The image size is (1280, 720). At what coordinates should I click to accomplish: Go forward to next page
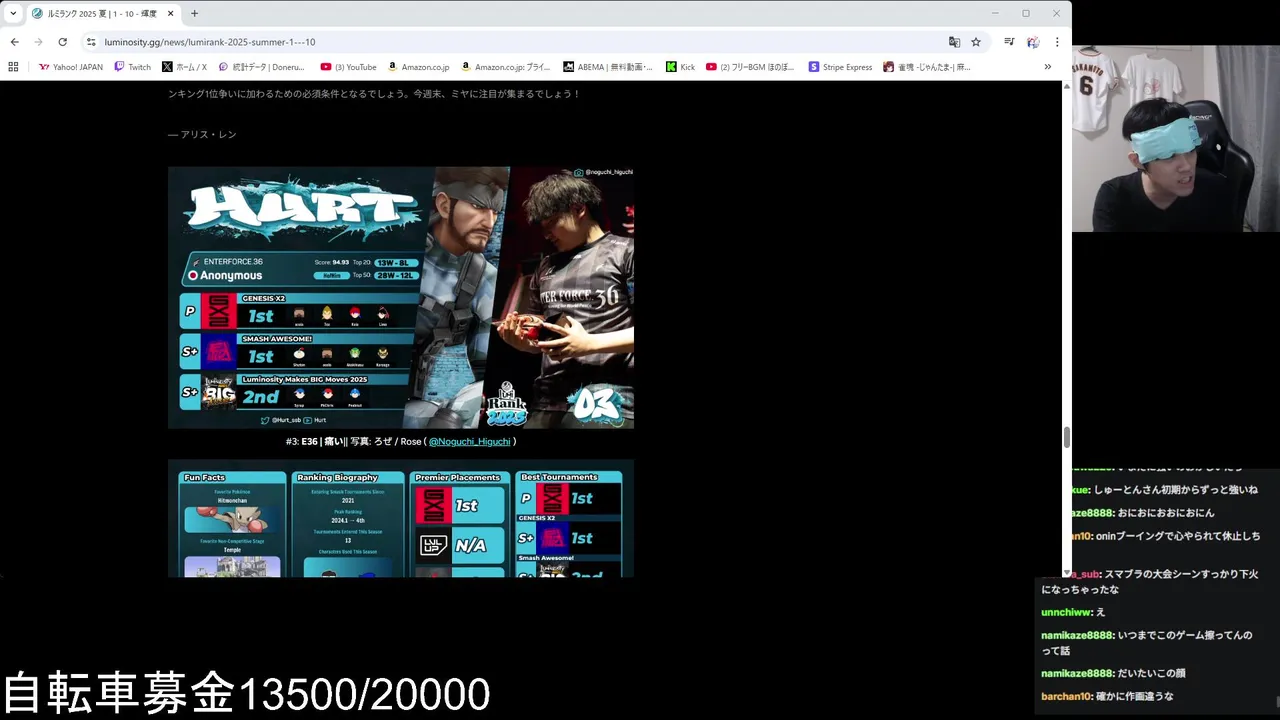(38, 42)
